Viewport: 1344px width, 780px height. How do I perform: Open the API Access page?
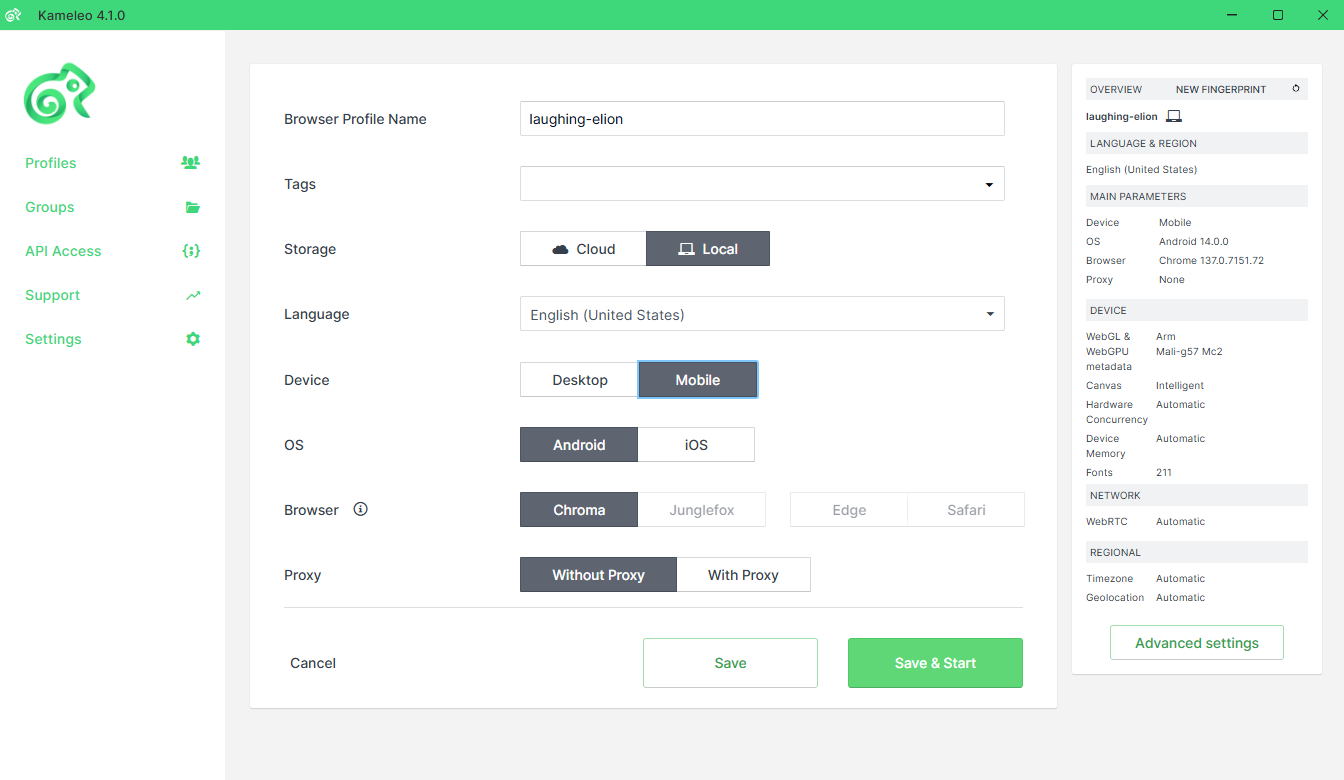(x=63, y=251)
